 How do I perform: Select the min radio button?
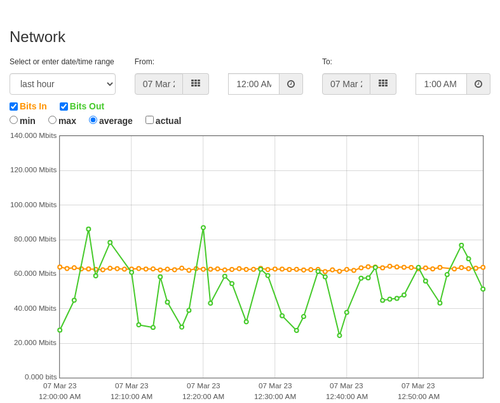pos(14,120)
